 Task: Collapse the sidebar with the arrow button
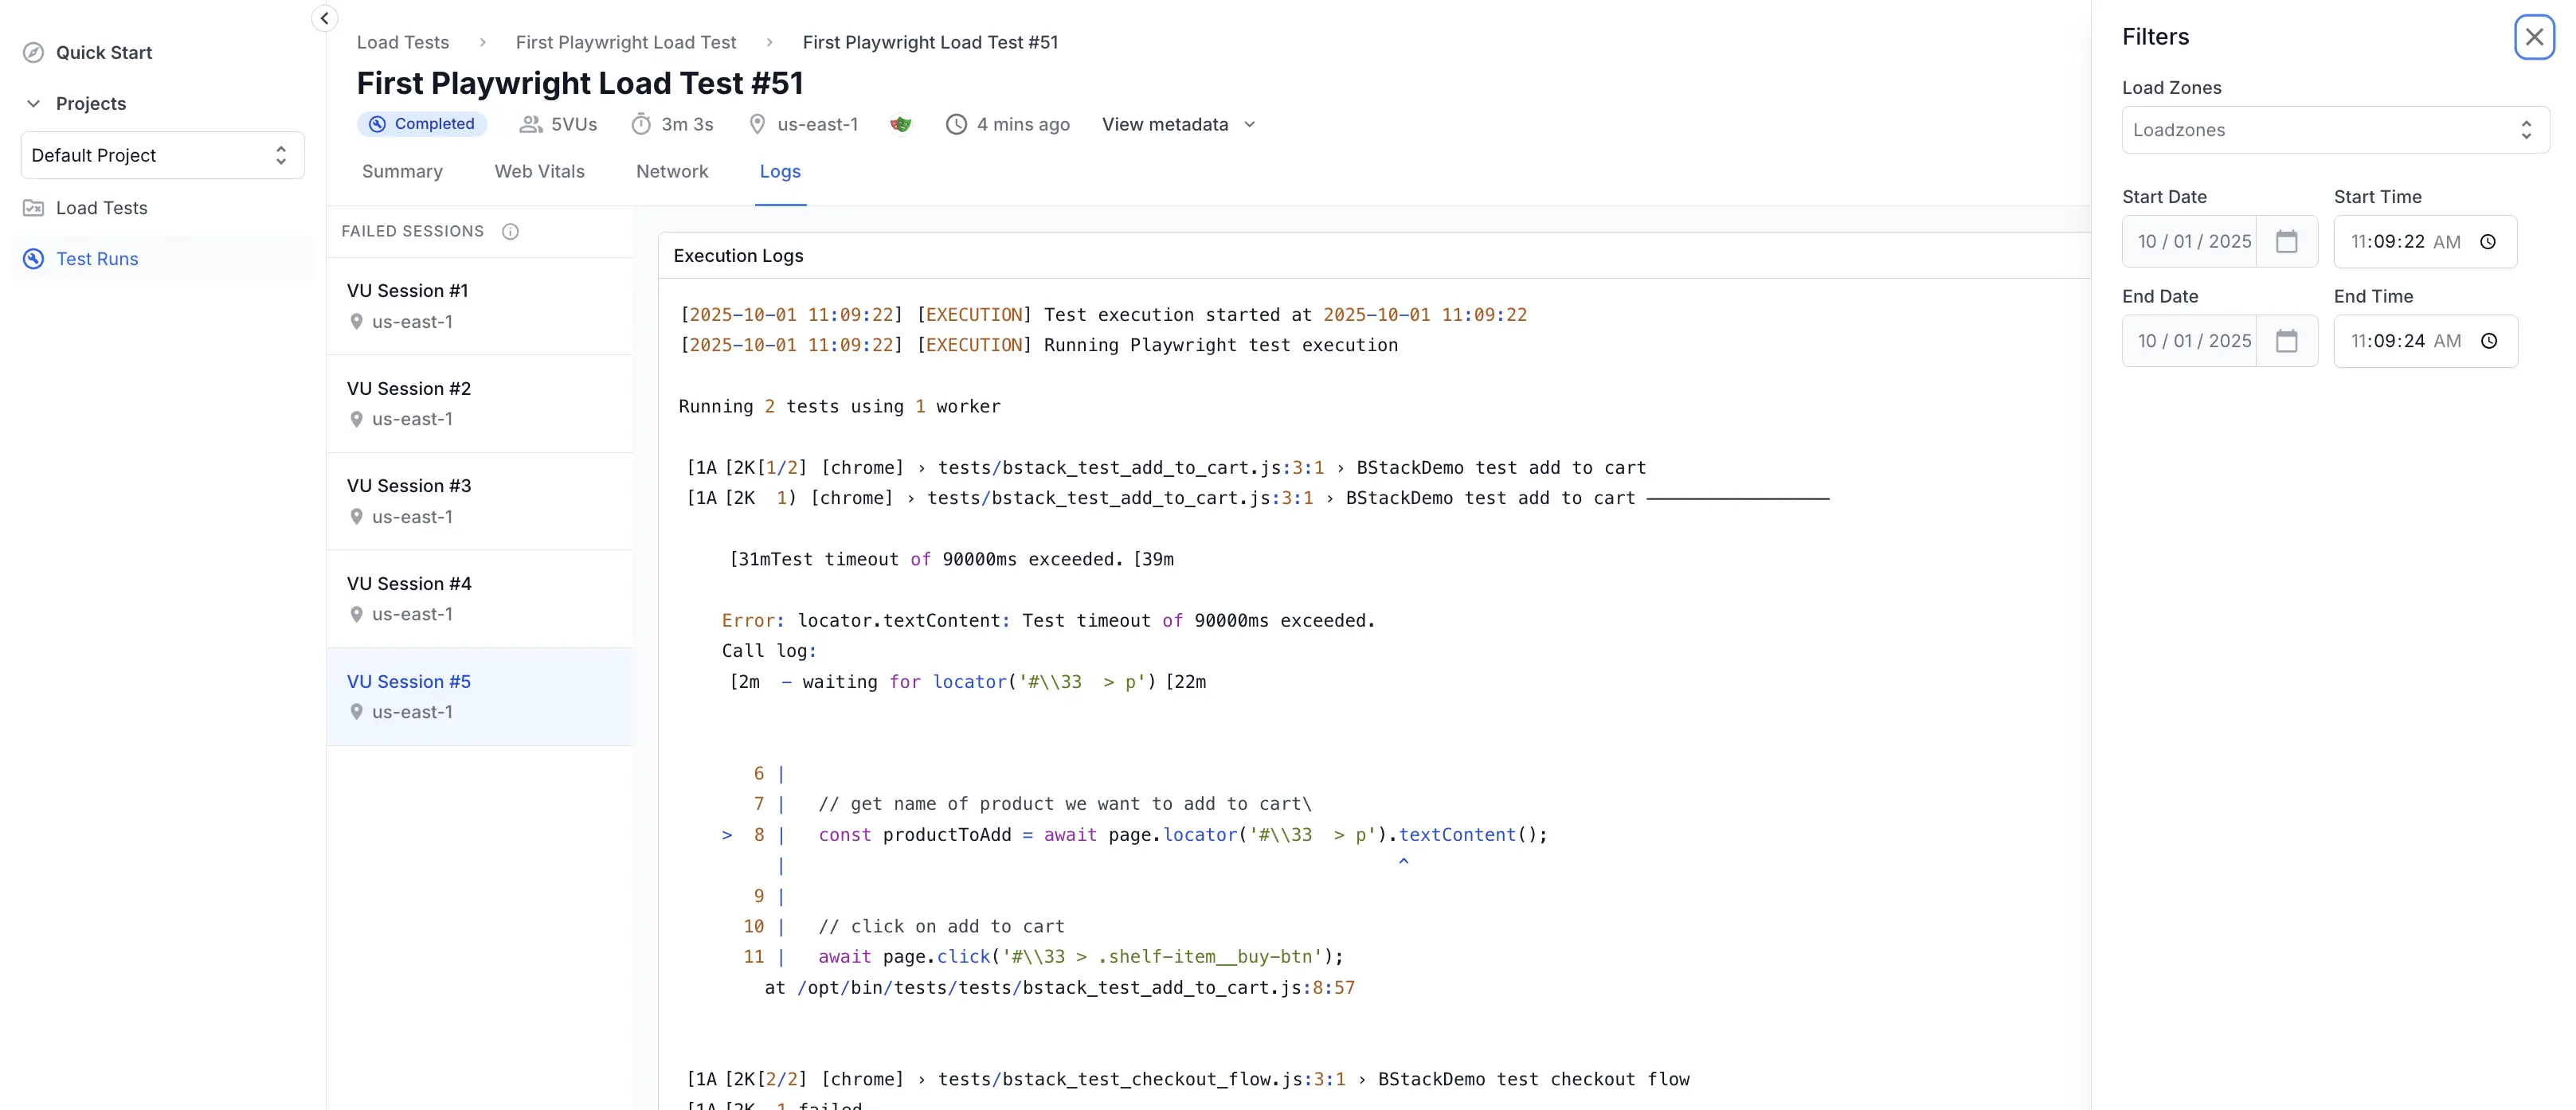(324, 18)
